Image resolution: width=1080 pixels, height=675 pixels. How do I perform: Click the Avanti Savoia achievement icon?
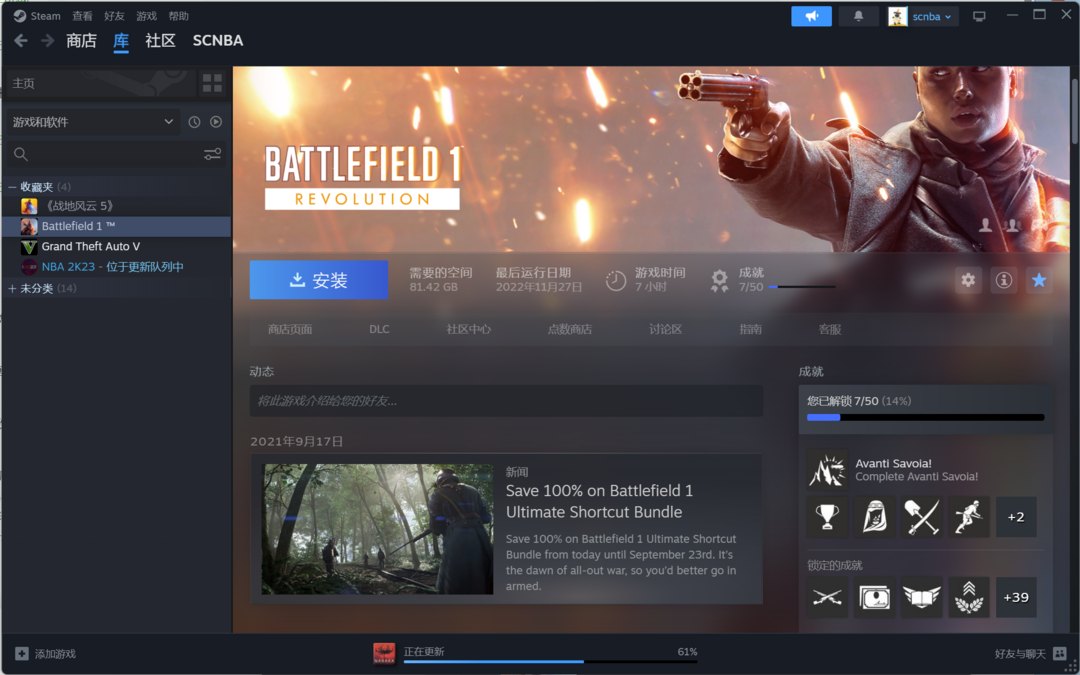(827, 470)
